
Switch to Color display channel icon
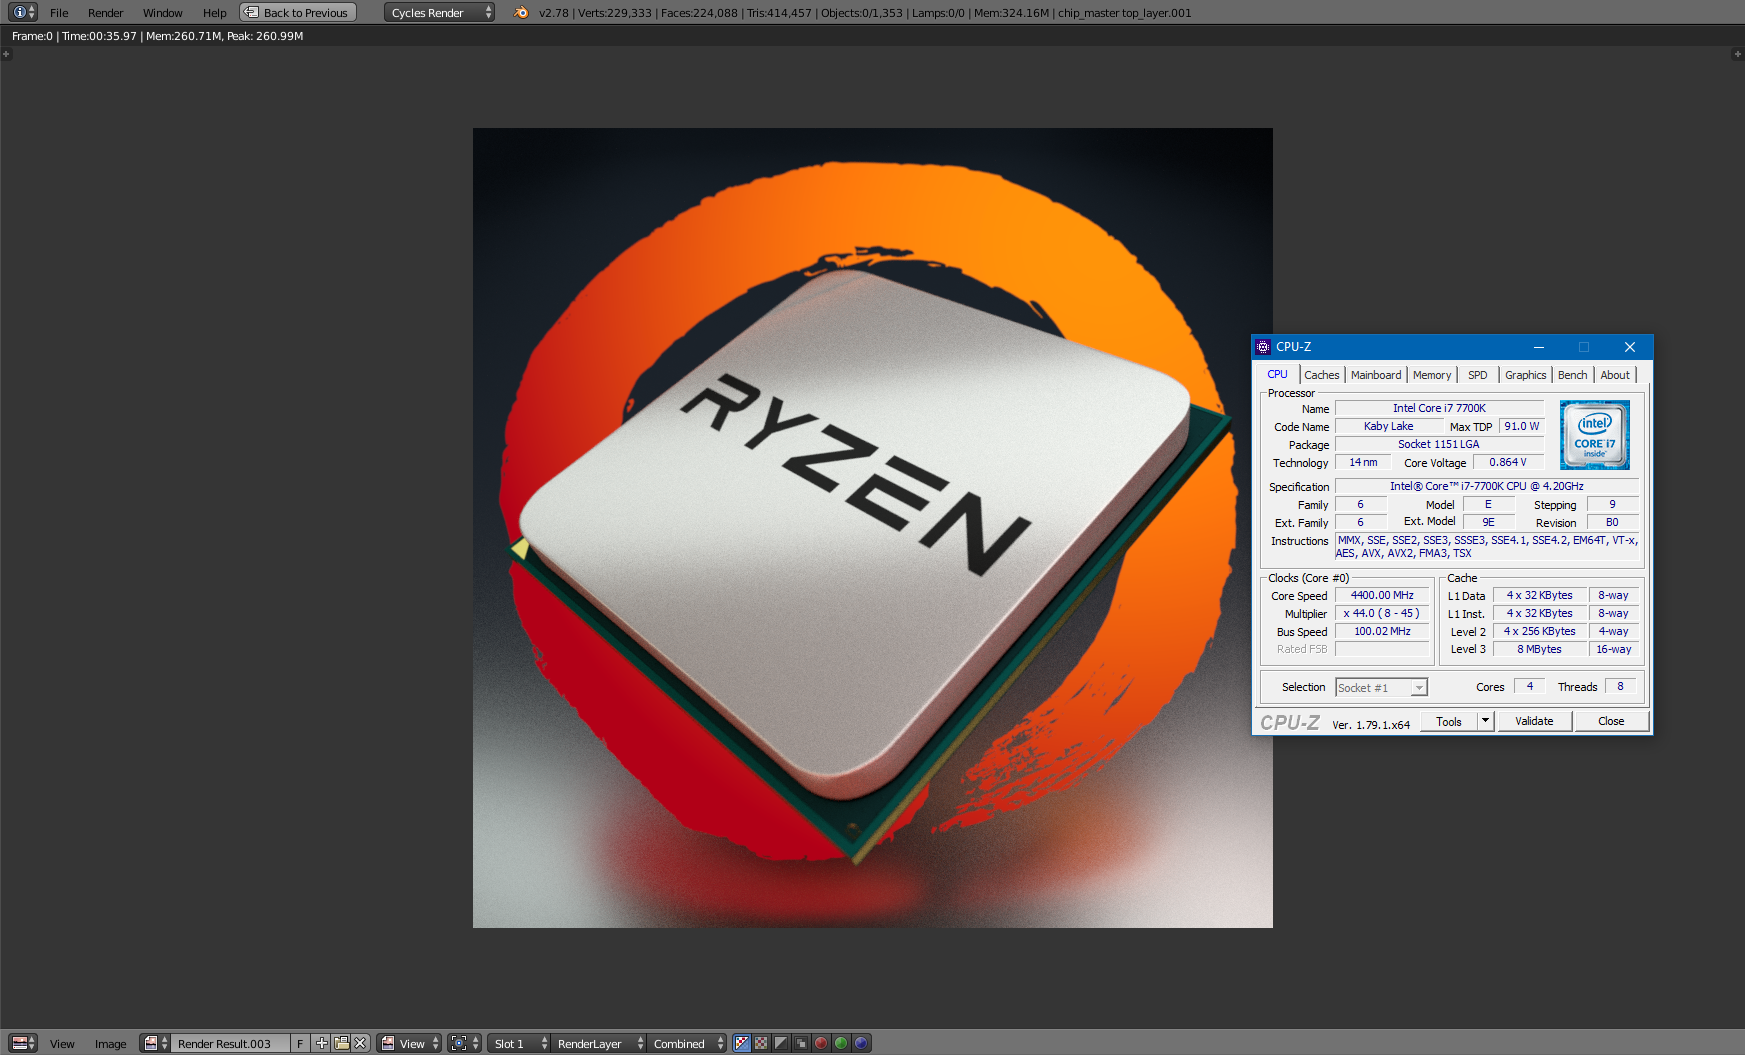pyautogui.click(x=761, y=1043)
